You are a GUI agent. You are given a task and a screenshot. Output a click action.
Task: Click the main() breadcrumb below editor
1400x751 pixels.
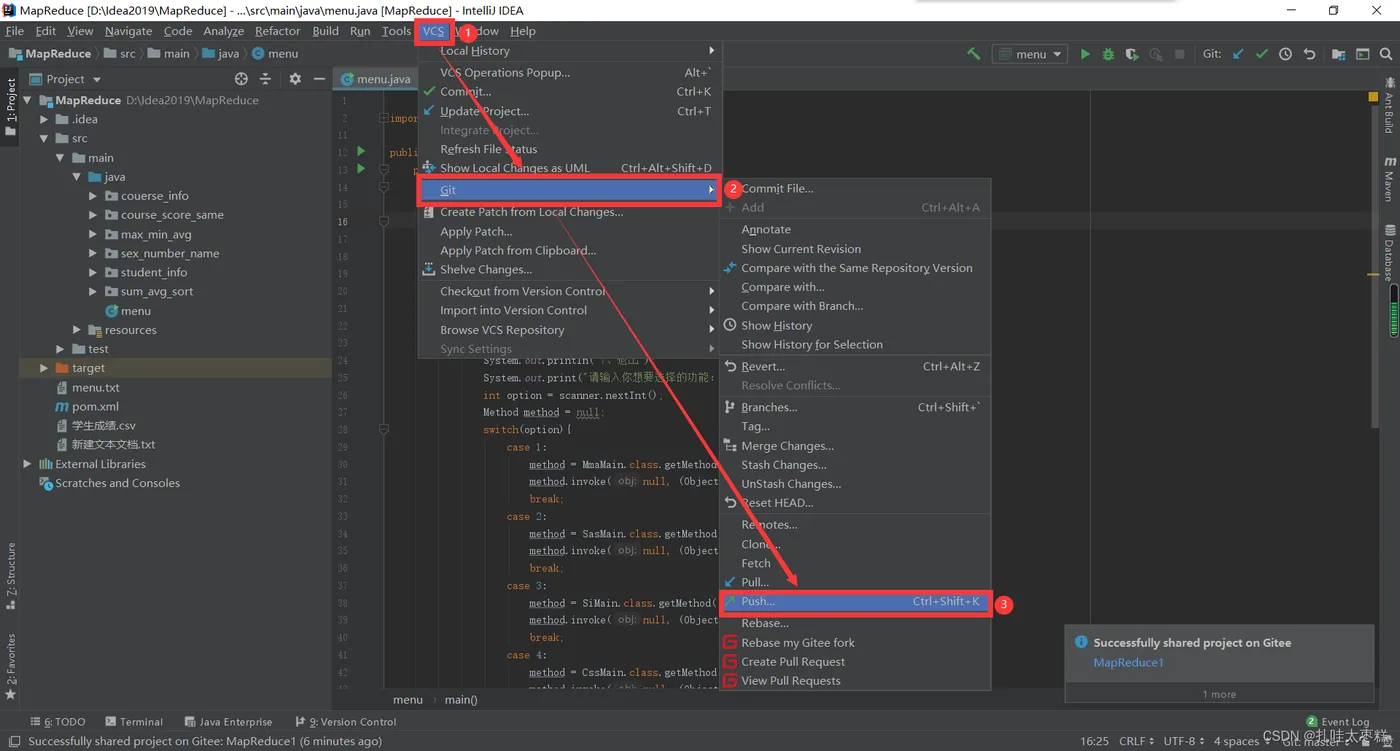(461, 700)
